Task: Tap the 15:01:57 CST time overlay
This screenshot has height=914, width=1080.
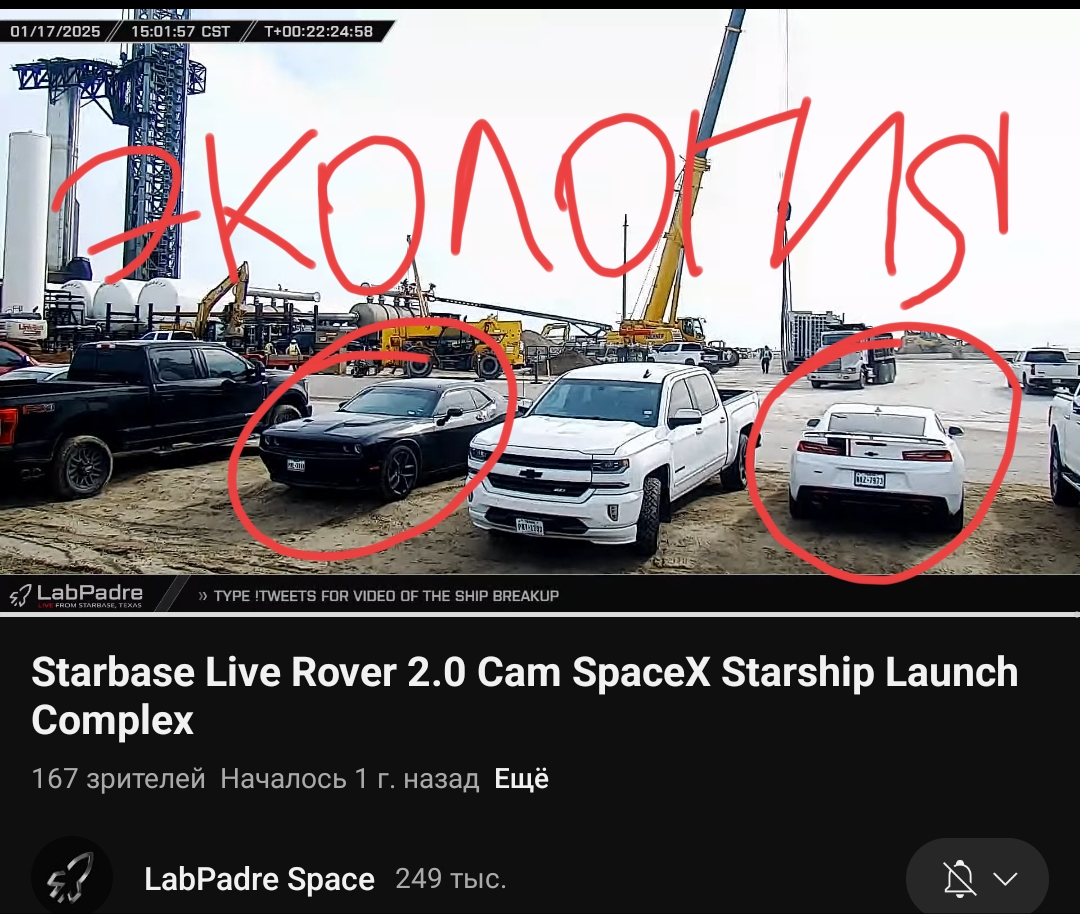Action: pos(180,32)
